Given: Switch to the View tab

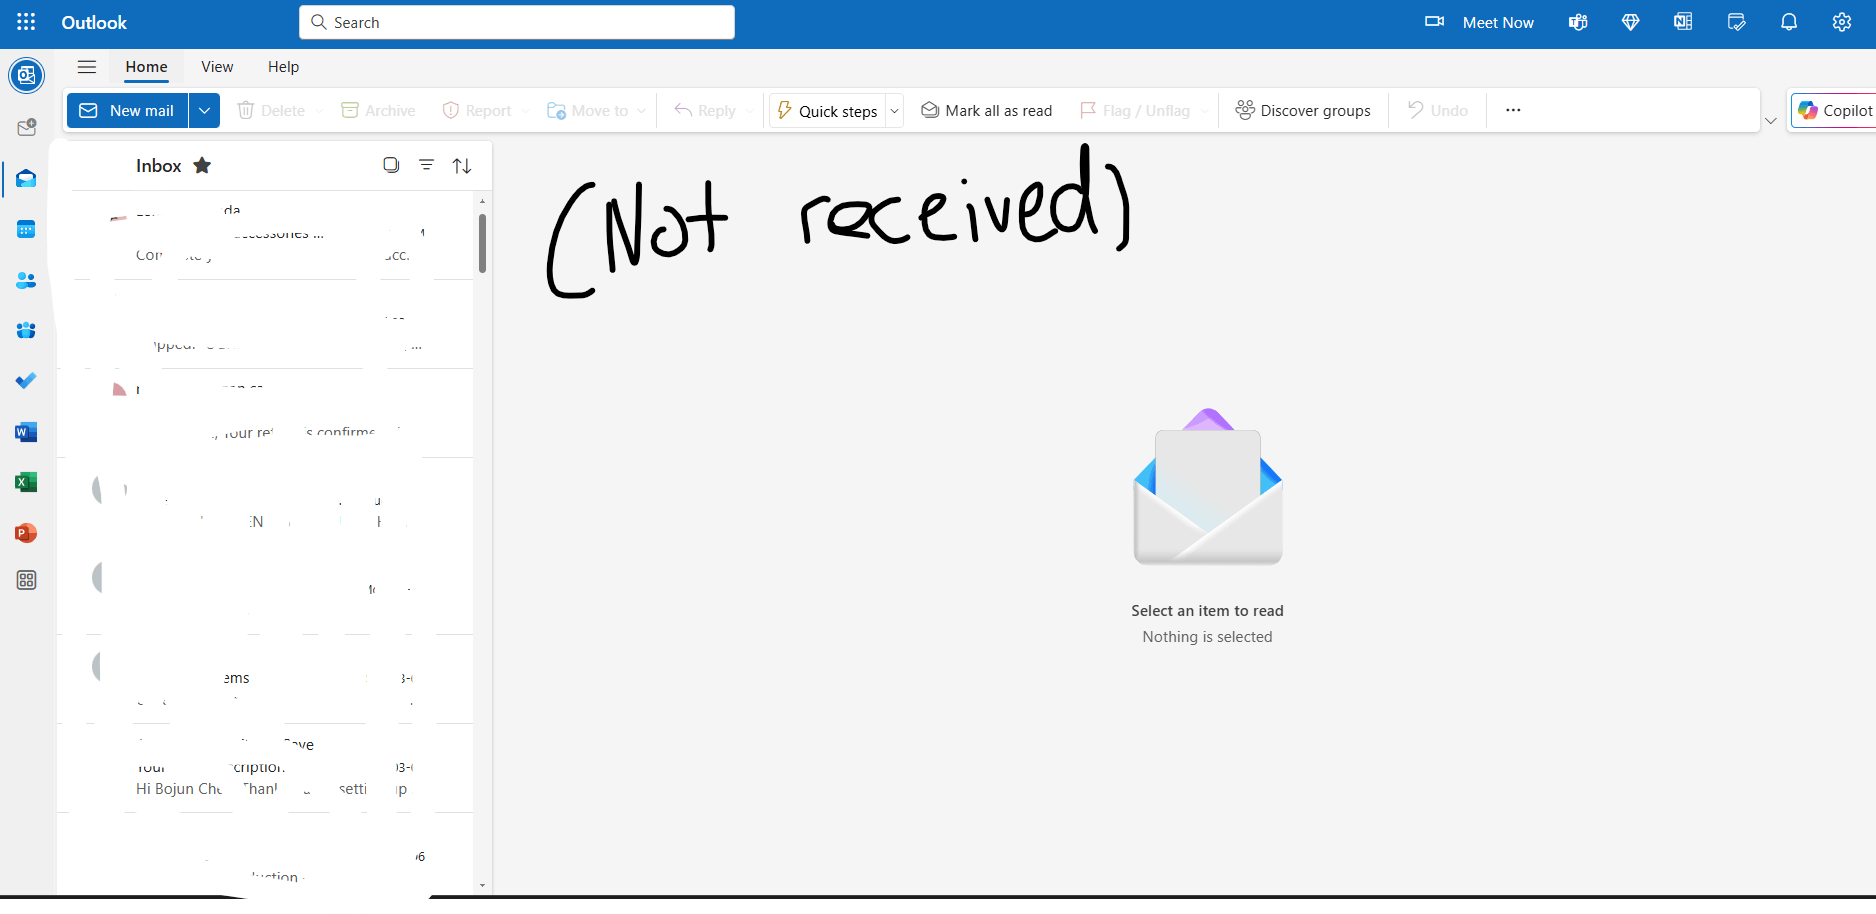Looking at the screenshot, I should (x=217, y=67).
